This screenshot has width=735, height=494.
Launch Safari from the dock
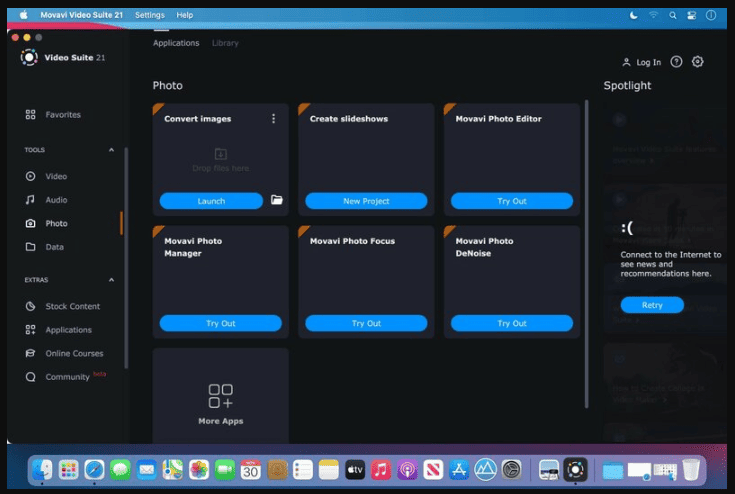[94, 469]
